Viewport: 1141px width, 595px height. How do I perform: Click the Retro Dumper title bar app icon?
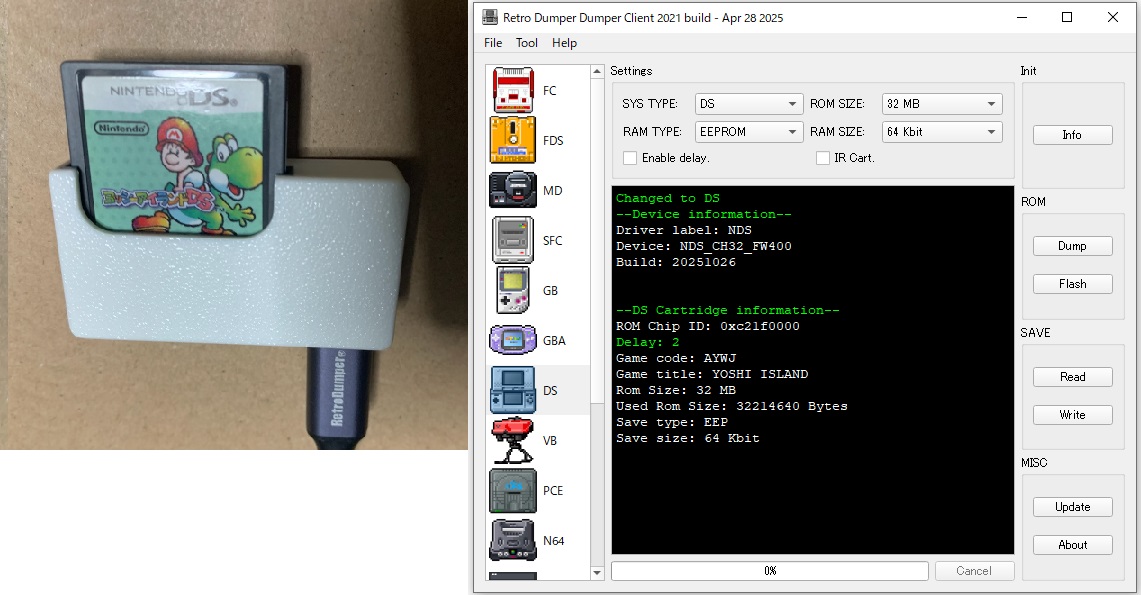[x=490, y=17]
